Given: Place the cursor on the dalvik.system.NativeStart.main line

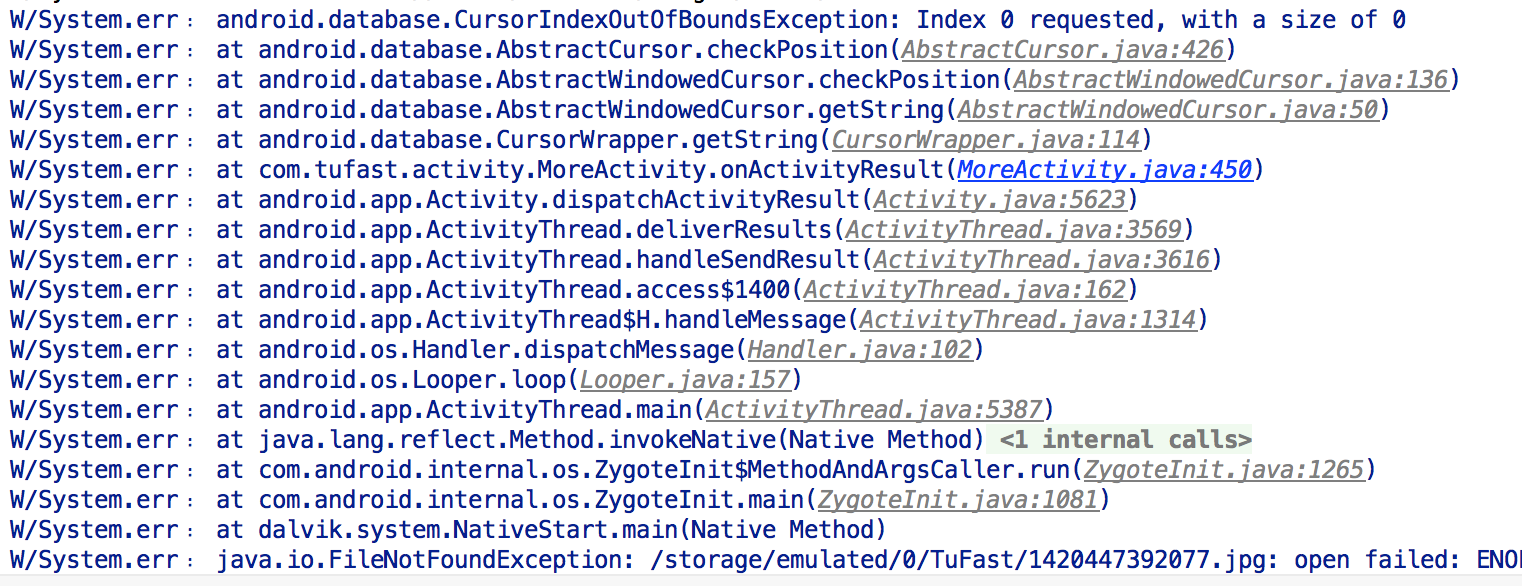Looking at the screenshot, I should tap(550, 529).
